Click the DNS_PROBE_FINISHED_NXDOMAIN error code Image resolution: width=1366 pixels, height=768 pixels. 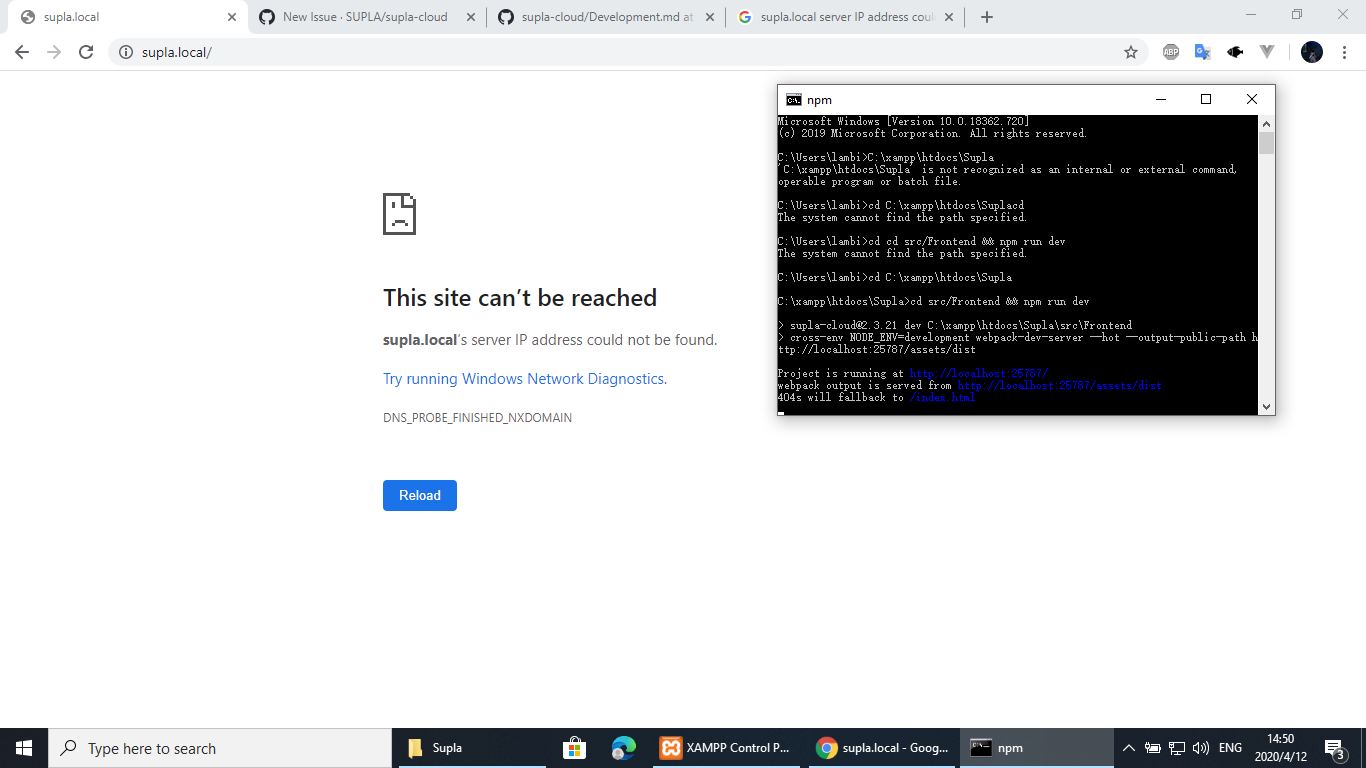click(477, 418)
